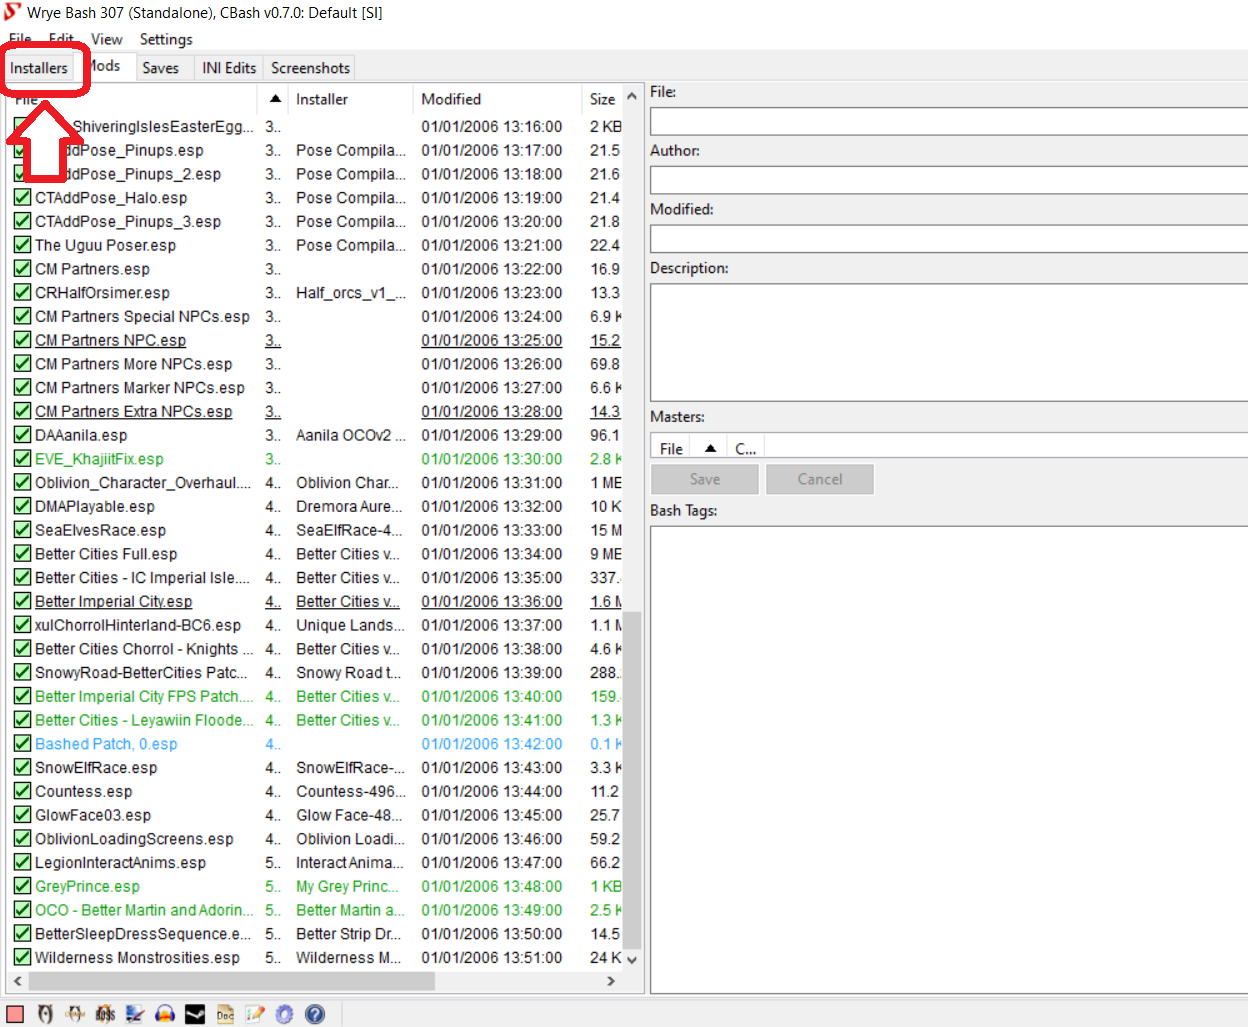1248x1027 pixels.
Task: Launch BOSS load order sorter icon
Action: click(x=105, y=1014)
